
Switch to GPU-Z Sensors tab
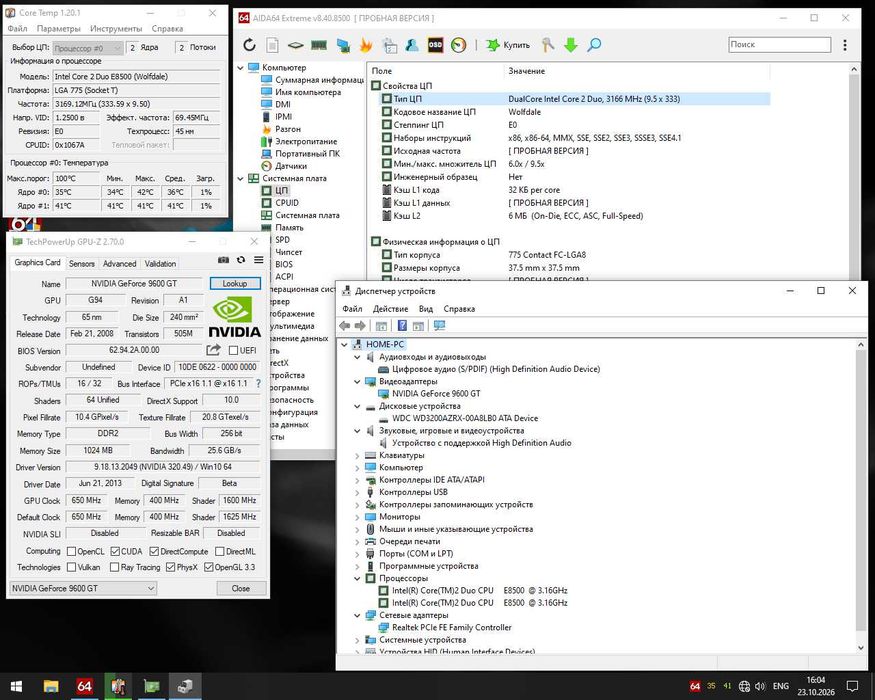click(81, 263)
